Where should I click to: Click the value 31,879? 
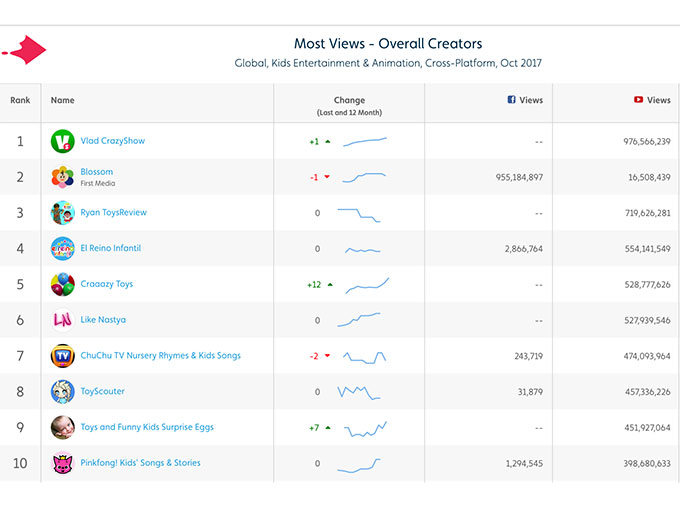point(530,392)
